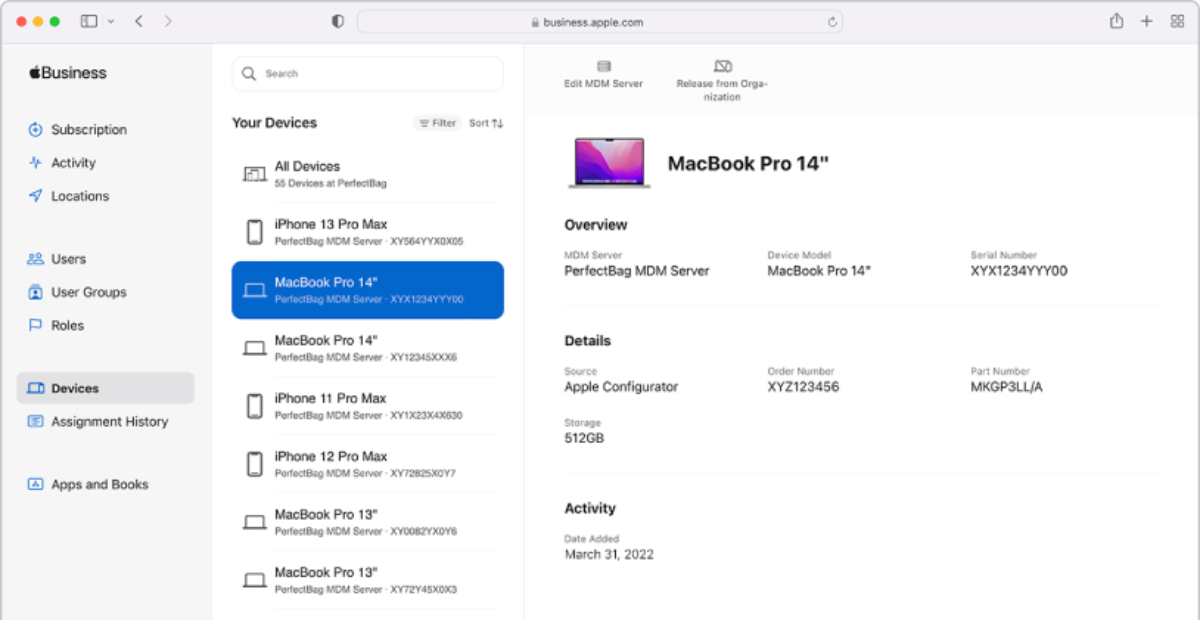Image resolution: width=1200 pixels, height=620 pixels.
Task: Select All Devices list entry
Action: tap(368, 174)
